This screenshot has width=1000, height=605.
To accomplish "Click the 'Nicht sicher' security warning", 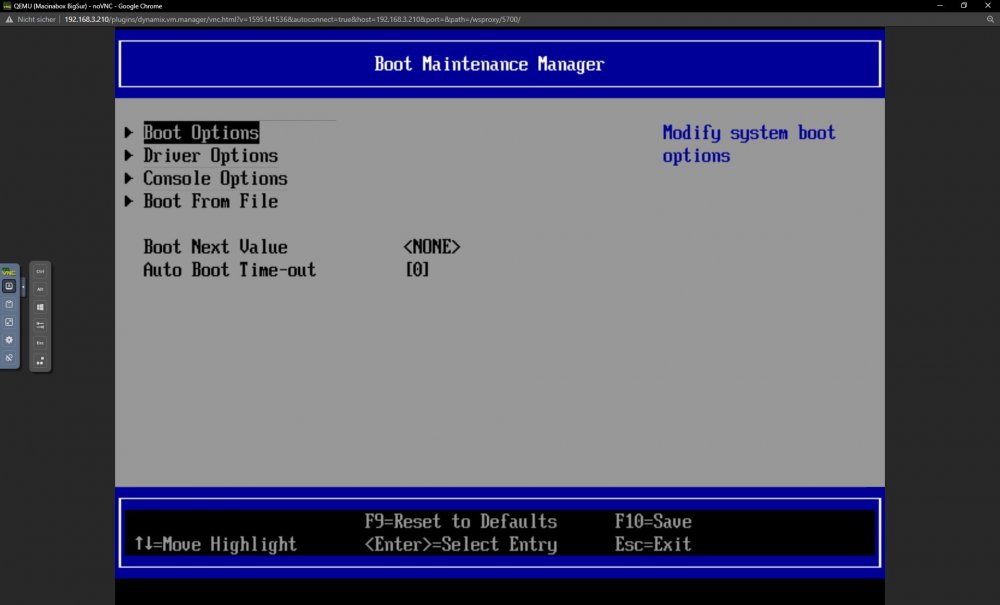I will (31, 20).
